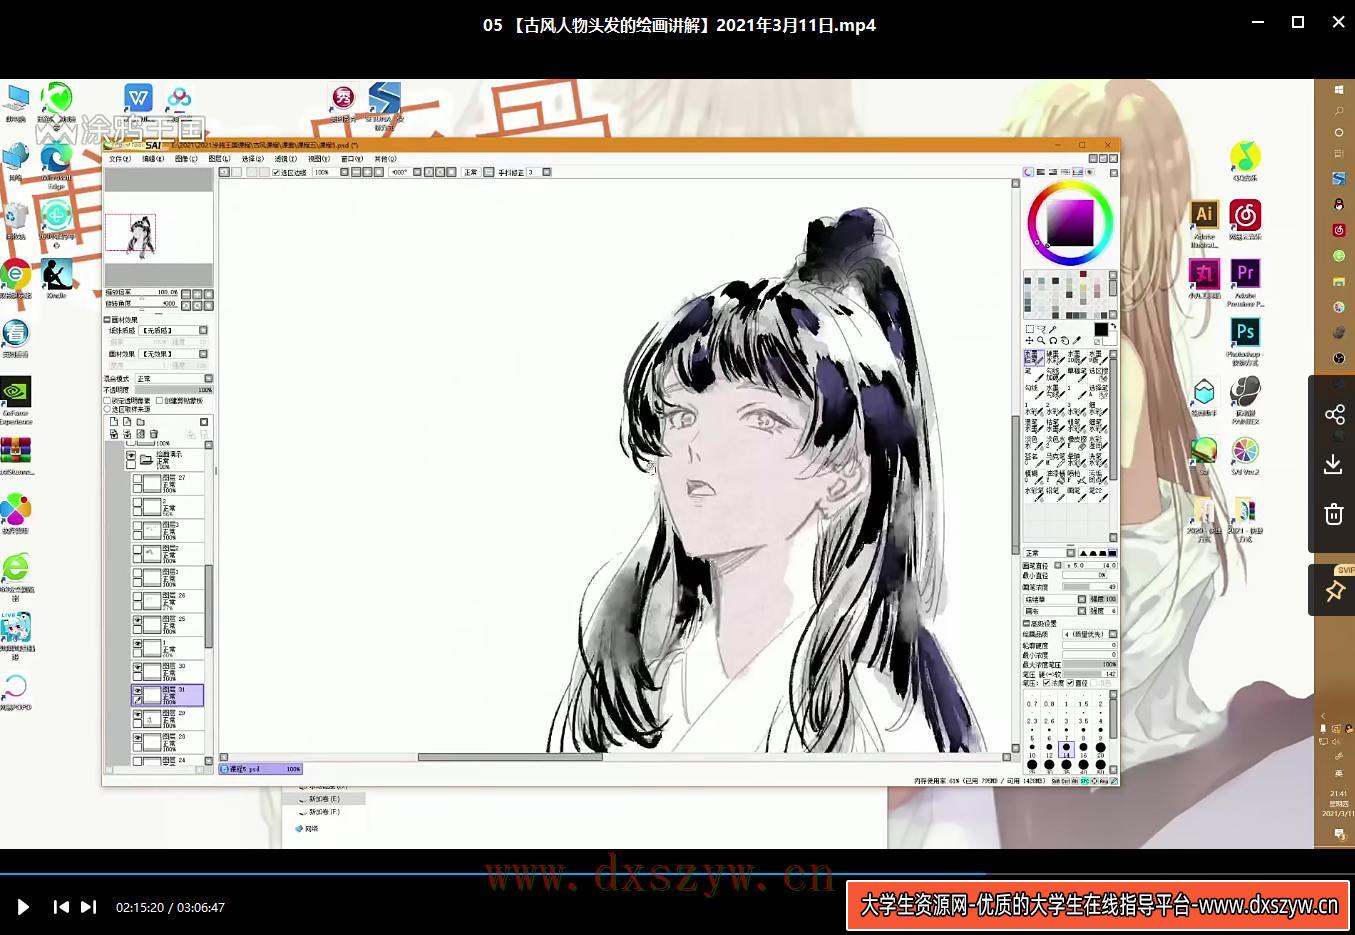Rotate canvas counterclockwise in top toolbar
The image size is (1355, 935).
pos(429,172)
